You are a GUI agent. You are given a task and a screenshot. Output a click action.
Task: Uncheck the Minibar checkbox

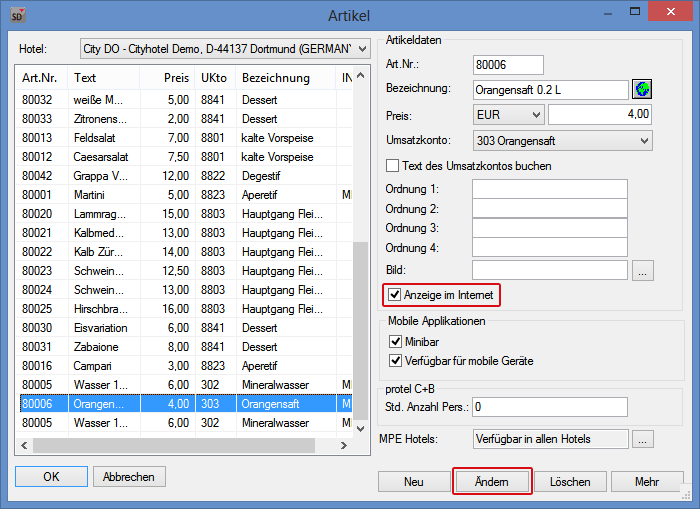[x=394, y=342]
